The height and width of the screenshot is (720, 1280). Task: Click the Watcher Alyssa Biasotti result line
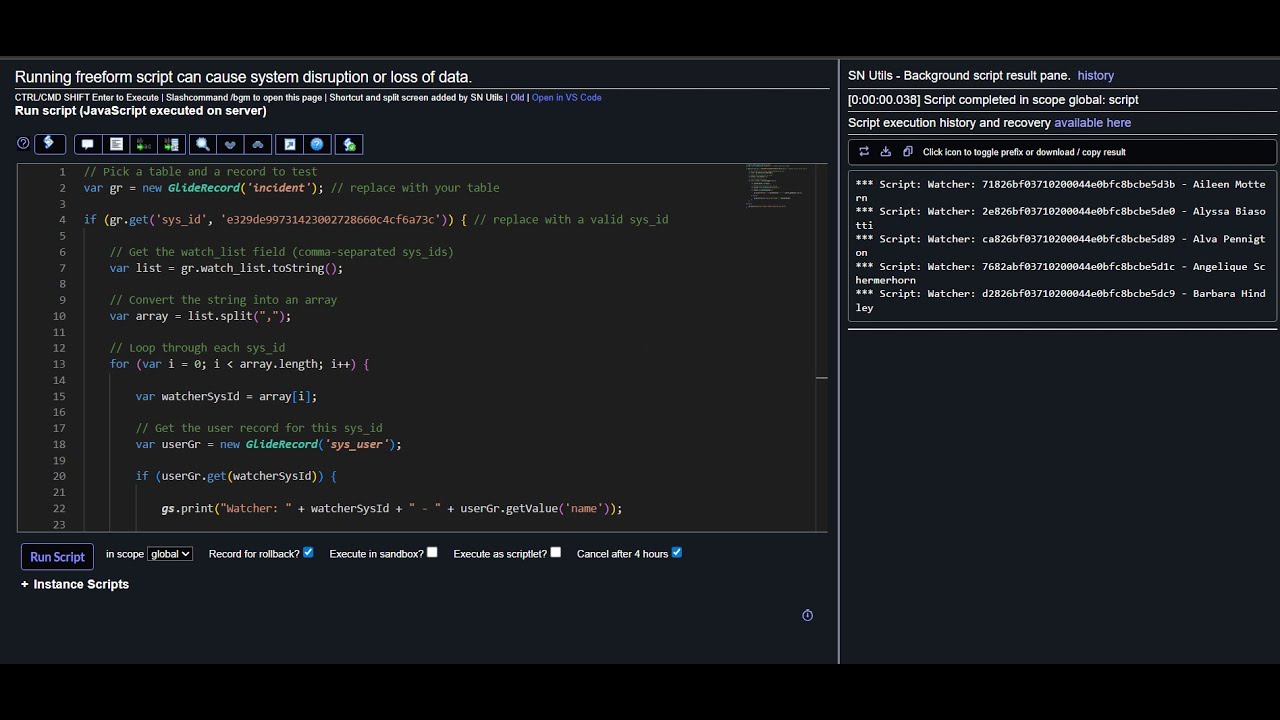1061,218
